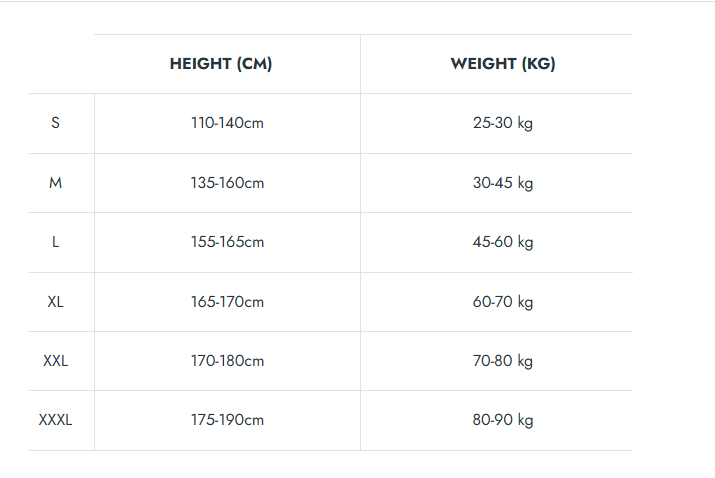Click the 45-60 kg weight cell
The image size is (715, 478).
(x=503, y=242)
